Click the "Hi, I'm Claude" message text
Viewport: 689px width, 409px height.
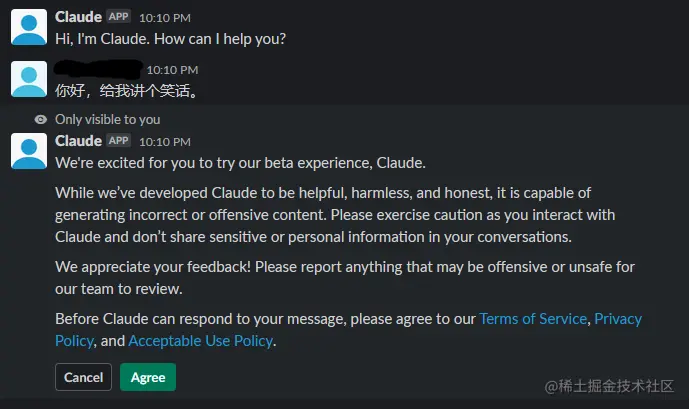[x=168, y=39]
